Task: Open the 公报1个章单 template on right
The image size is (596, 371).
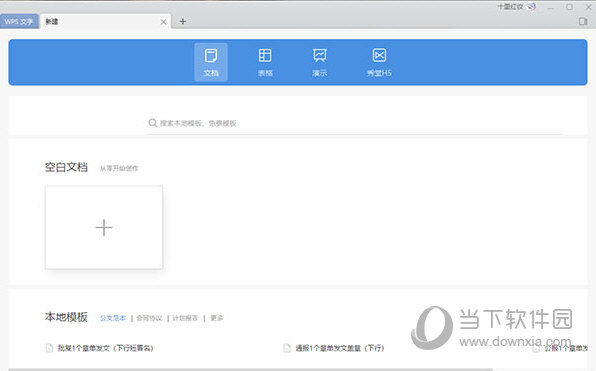Action: point(566,348)
